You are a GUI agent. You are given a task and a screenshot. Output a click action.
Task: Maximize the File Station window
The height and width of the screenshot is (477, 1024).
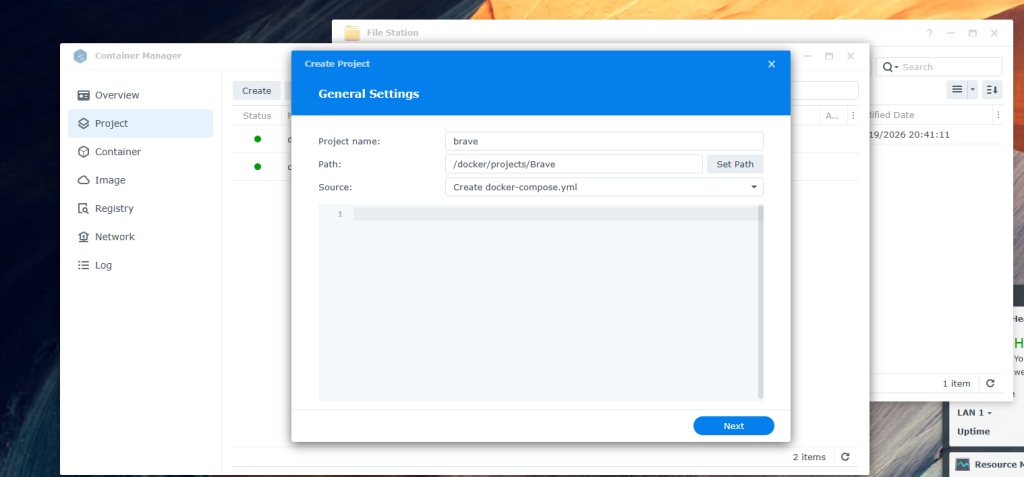(972, 33)
